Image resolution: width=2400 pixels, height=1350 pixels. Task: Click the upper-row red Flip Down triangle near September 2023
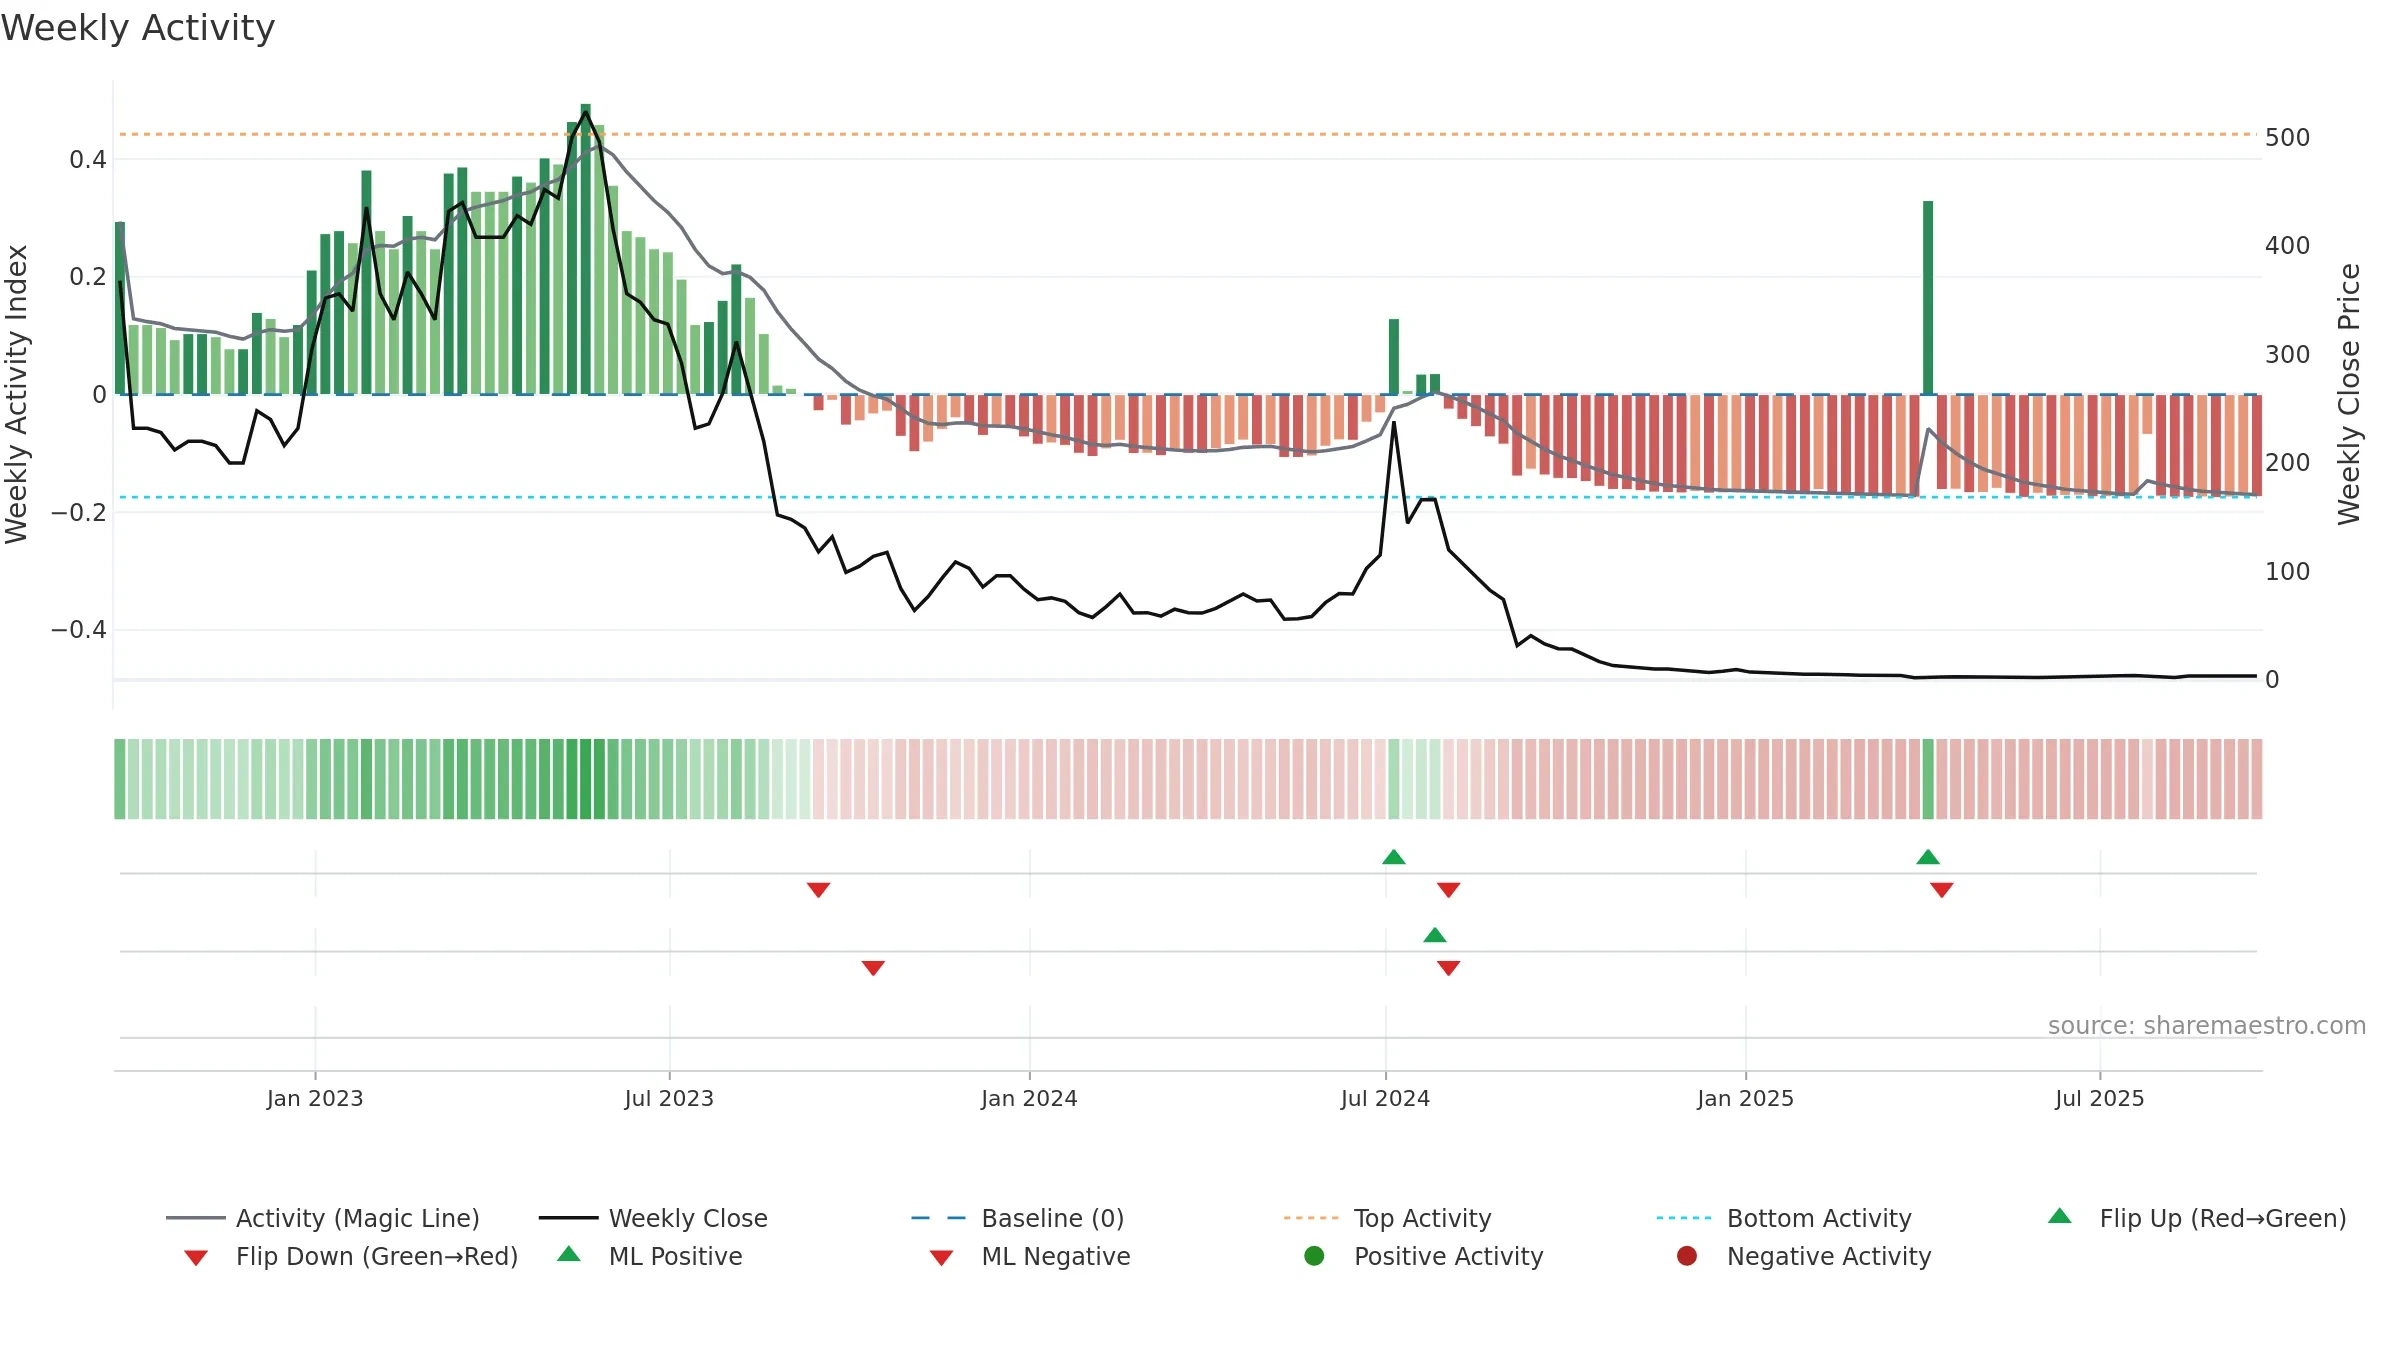818,890
